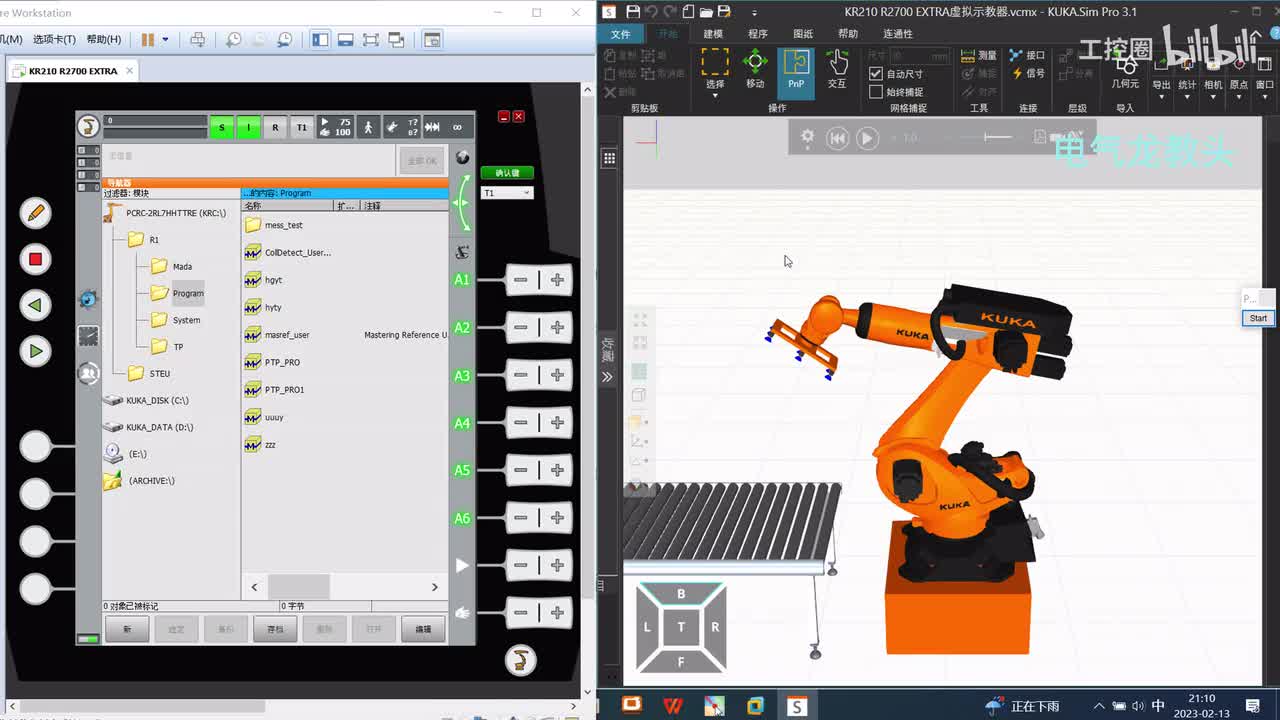The height and width of the screenshot is (720, 1280).
Task: Switch VMware to Unity mode icon
Action: point(396,40)
